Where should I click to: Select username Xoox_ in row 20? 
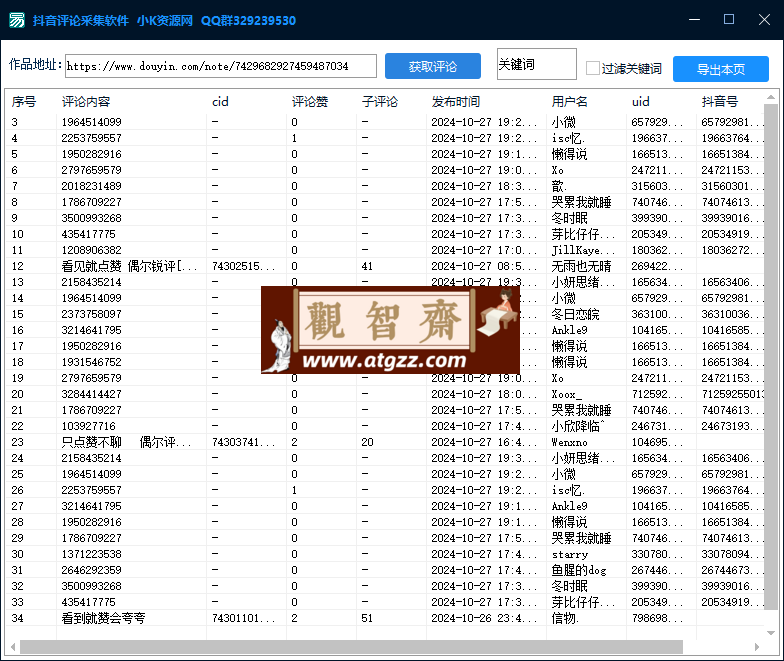pyautogui.click(x=566, y=394)
